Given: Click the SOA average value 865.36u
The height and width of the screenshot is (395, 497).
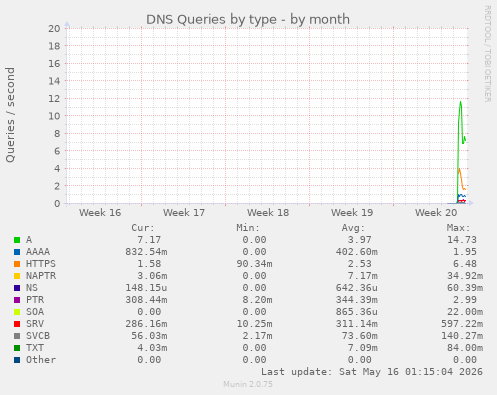Looking at the screenshot, I should point(357,312).
